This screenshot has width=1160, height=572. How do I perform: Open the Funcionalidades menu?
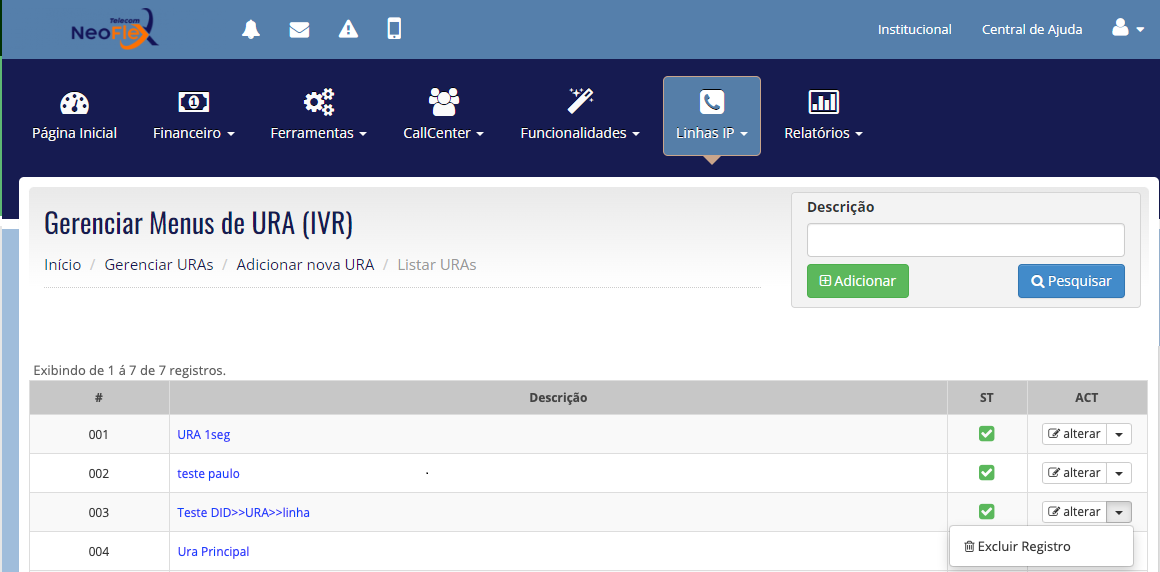point(580,116)
